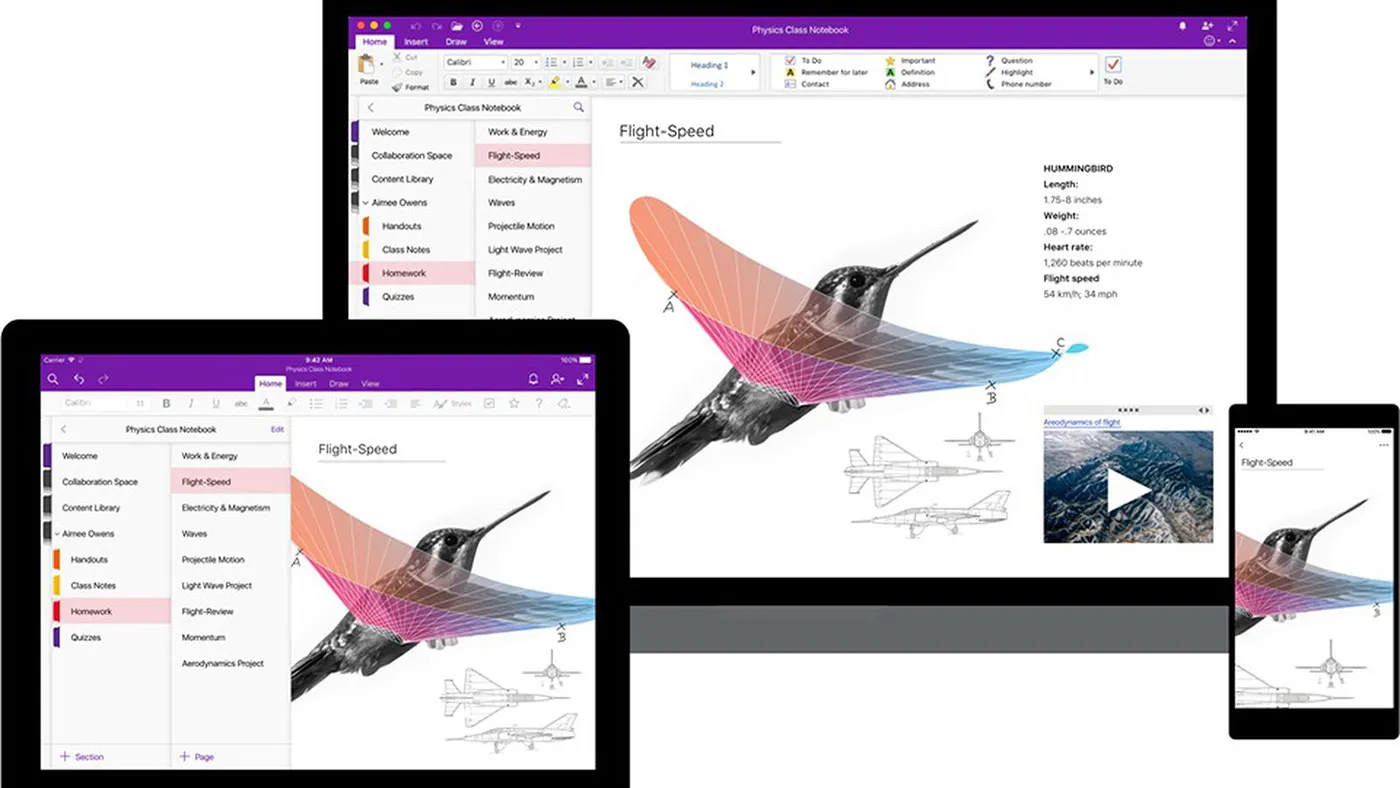Toggle the large To Do checkbox tag
The width and height of the screenshot is (1400, 788).
click(1113, 63)
